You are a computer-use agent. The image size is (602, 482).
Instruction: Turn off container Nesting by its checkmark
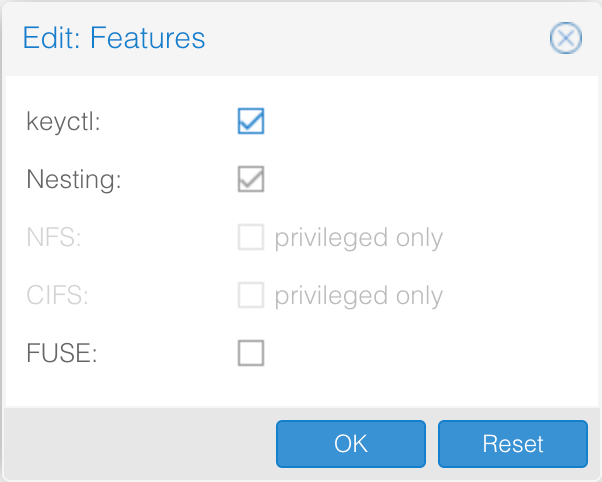(251, 179)
